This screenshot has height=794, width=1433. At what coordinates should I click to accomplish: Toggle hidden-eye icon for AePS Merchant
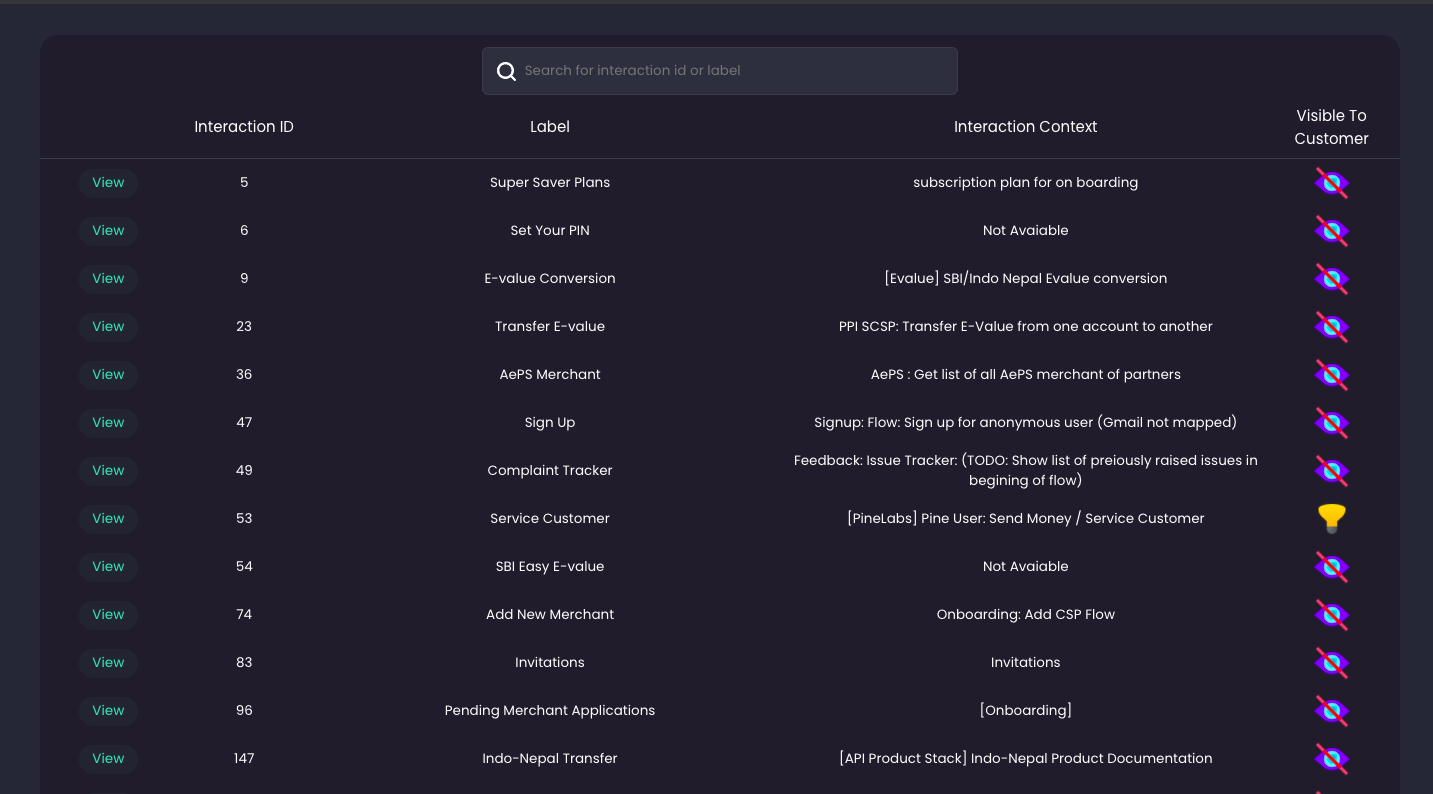point(1331,375)
